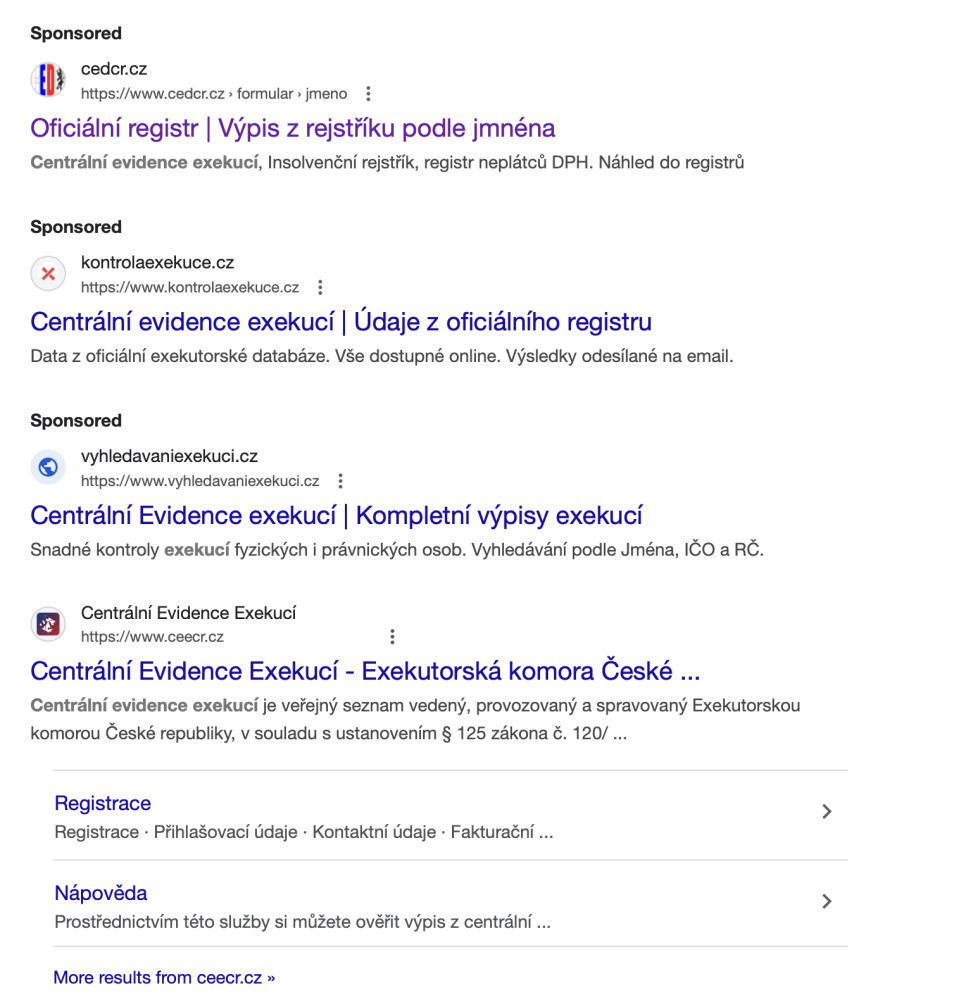Image resolution: width=966 pixels, height=1000 pixels.
Task: Open three-dot options for vyhledavaniexekuci.cz ad
Action: pos(340,481)
